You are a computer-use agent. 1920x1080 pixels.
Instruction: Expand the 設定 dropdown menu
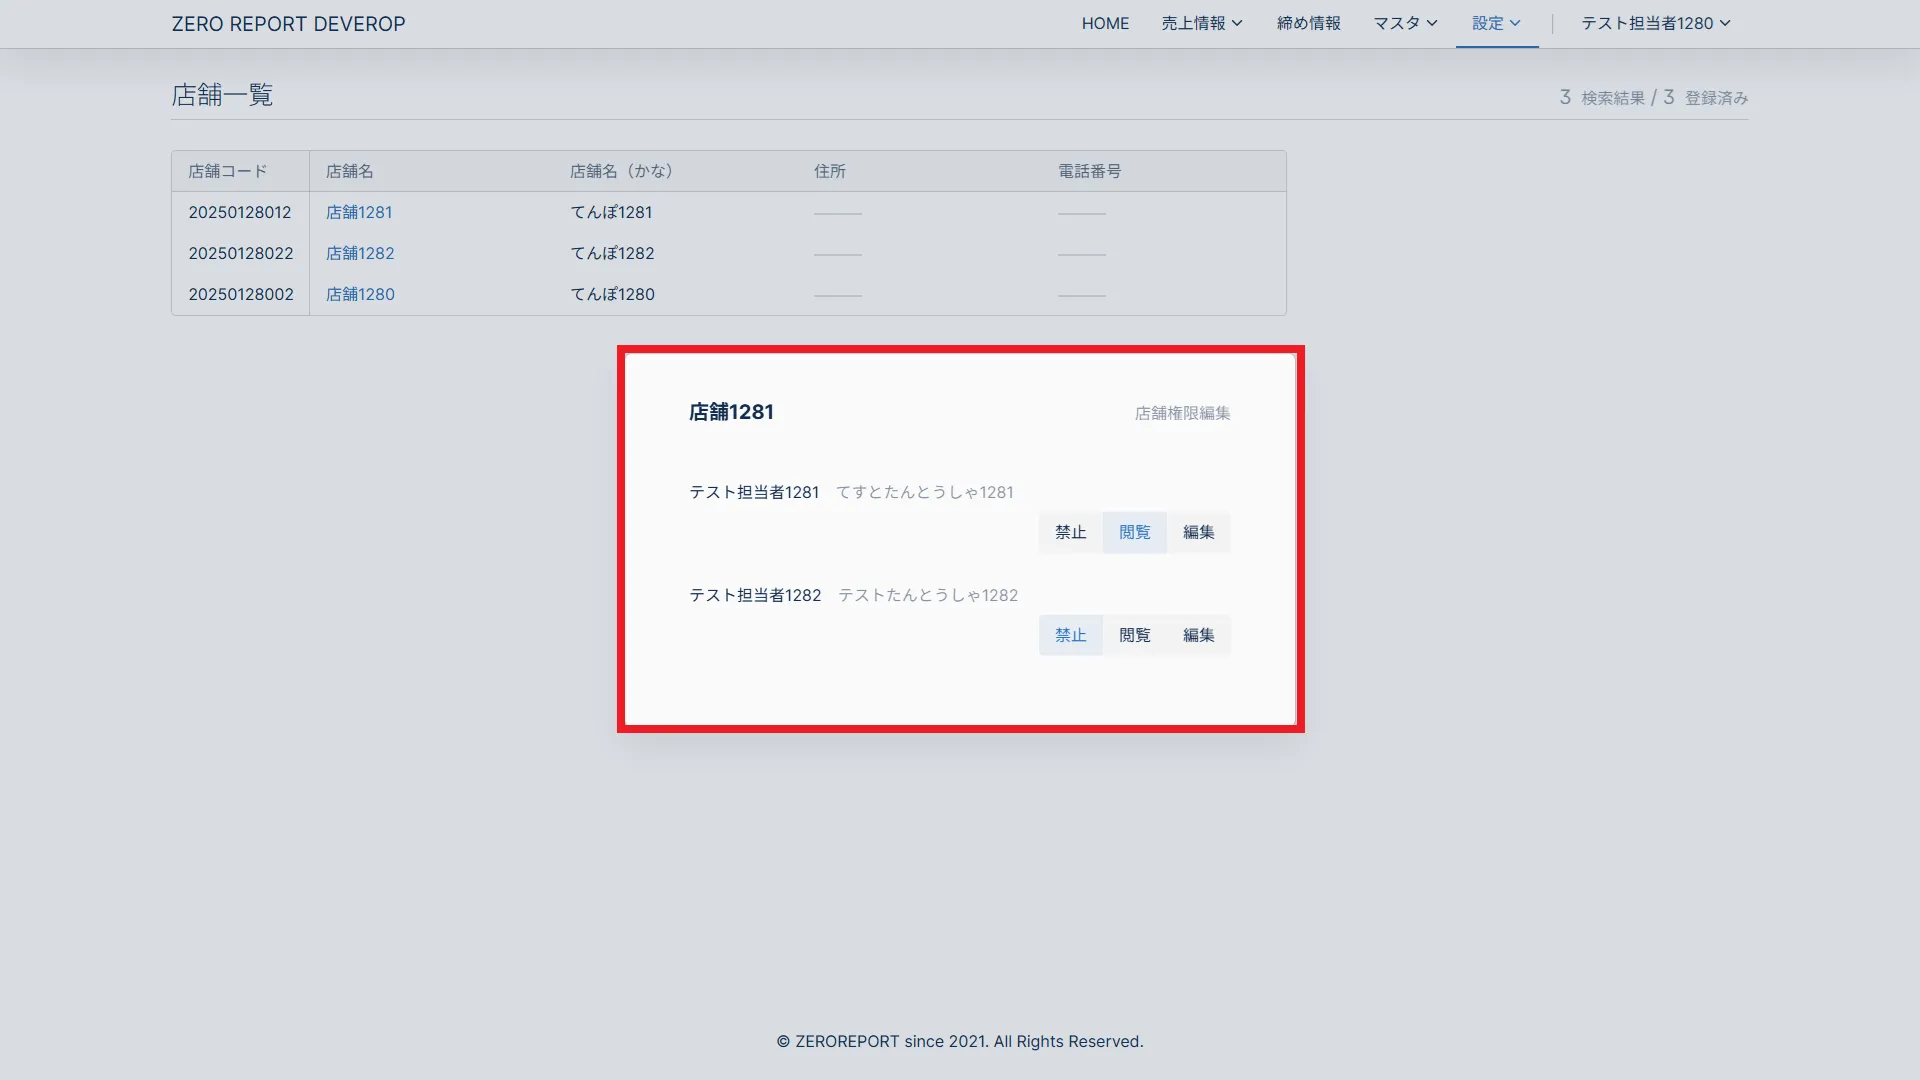click(1496, 23)
